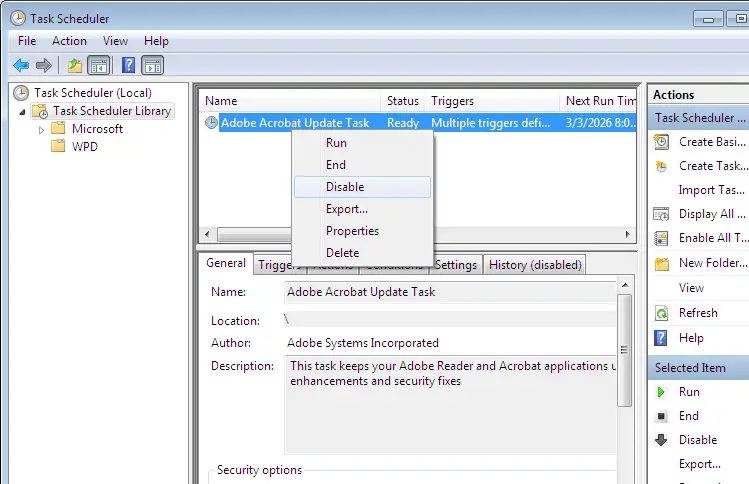Click the Task Scheduler title bar clock icon
749x484 pixels.
pyautogui.click(x=18, y=18)
